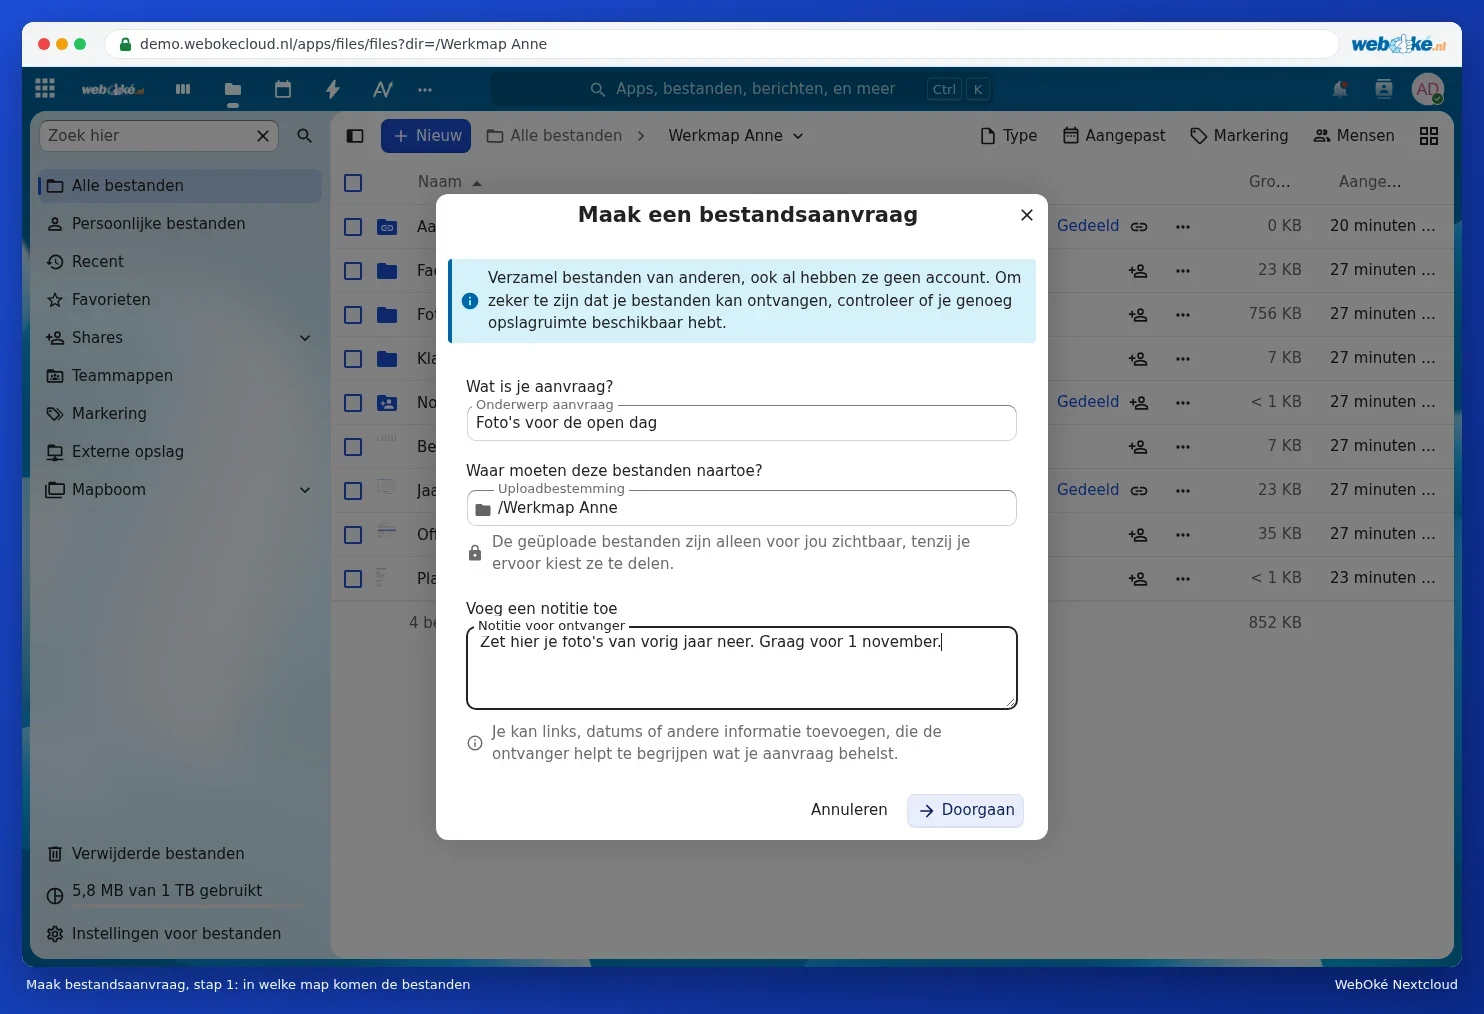
Task: Open the AD user avatar menu
Action: (x=1428, y=89)
